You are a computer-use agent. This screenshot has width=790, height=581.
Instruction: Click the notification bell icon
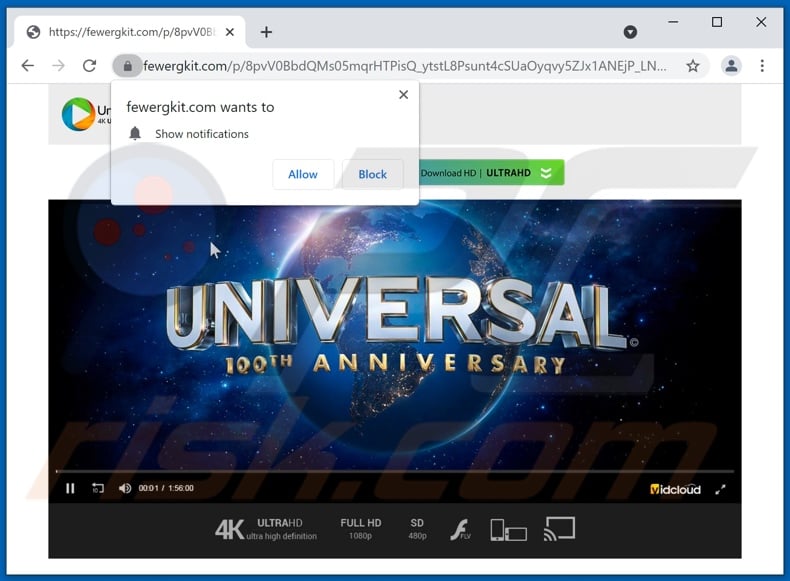click(x=135, y=134)
